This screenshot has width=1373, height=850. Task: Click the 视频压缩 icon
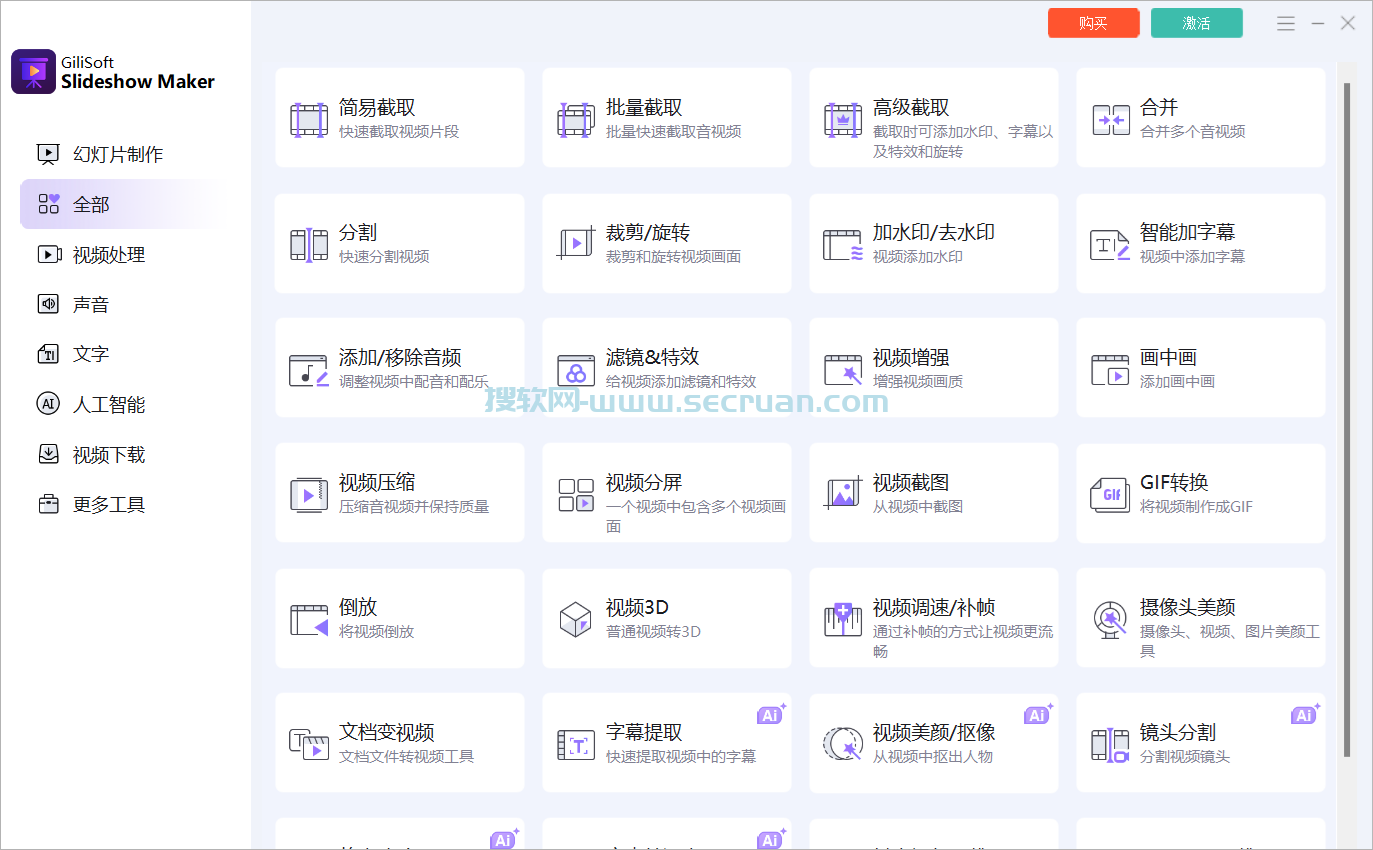tap(308, 495)
